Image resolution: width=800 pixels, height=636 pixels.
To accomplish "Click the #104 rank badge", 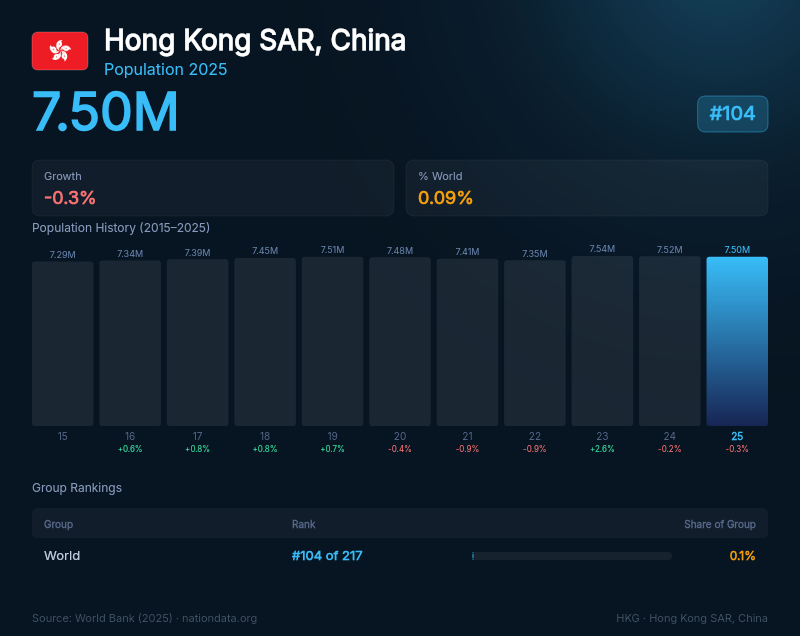I will tap(732, 114).
